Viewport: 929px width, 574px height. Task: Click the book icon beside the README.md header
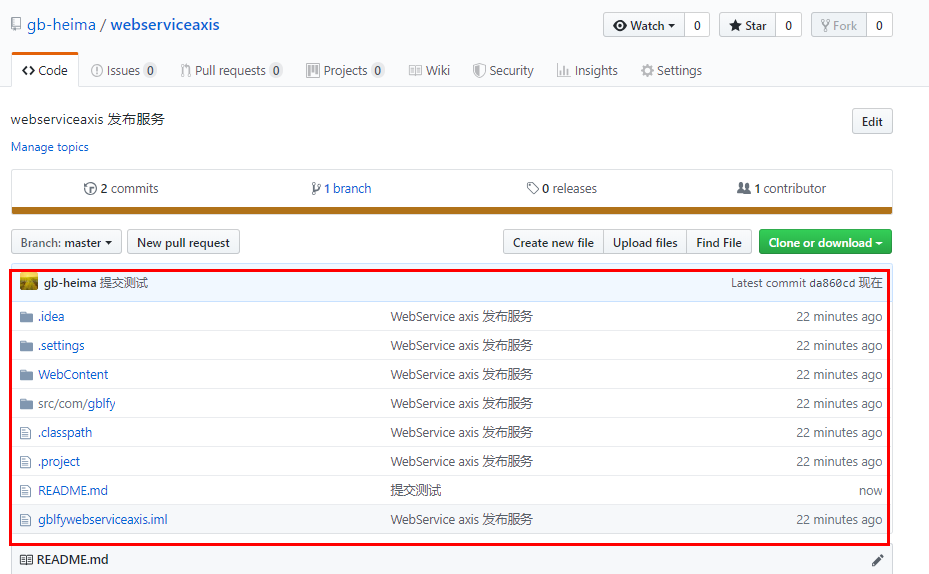[26, 560]
